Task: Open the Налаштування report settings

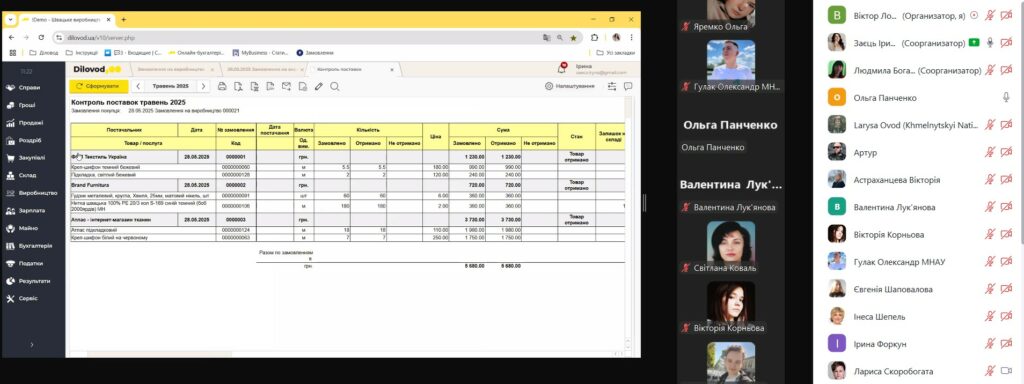Action: pos(570,86)
